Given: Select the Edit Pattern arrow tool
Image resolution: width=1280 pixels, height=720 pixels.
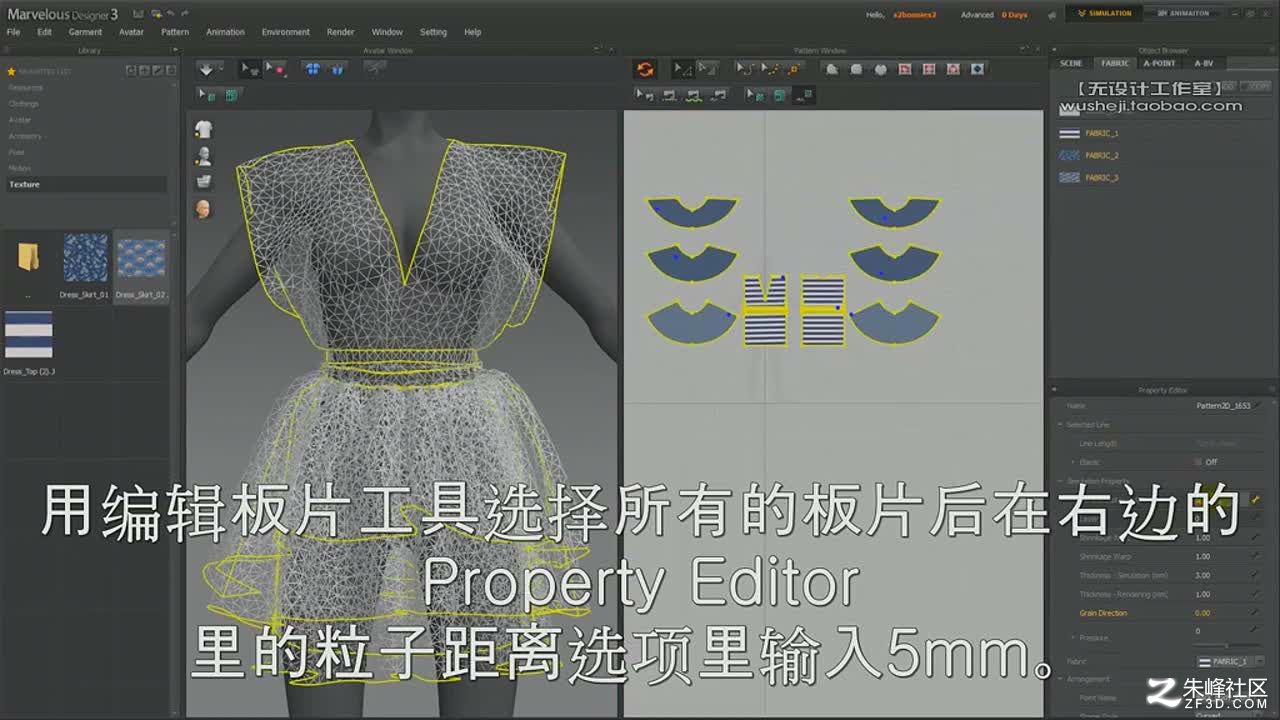Looking at the screenshot, I should click(x=682, y=69).
